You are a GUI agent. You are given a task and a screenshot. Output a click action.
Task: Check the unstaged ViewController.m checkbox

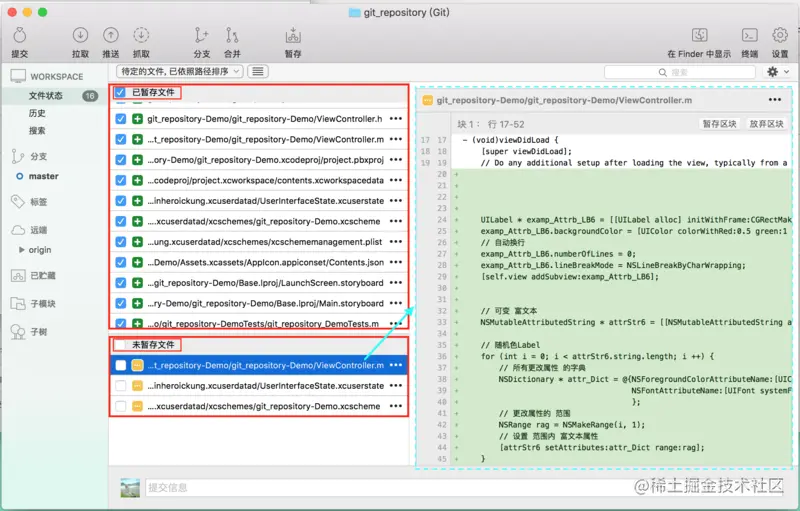pyautogui.click(x=120, y=365)
